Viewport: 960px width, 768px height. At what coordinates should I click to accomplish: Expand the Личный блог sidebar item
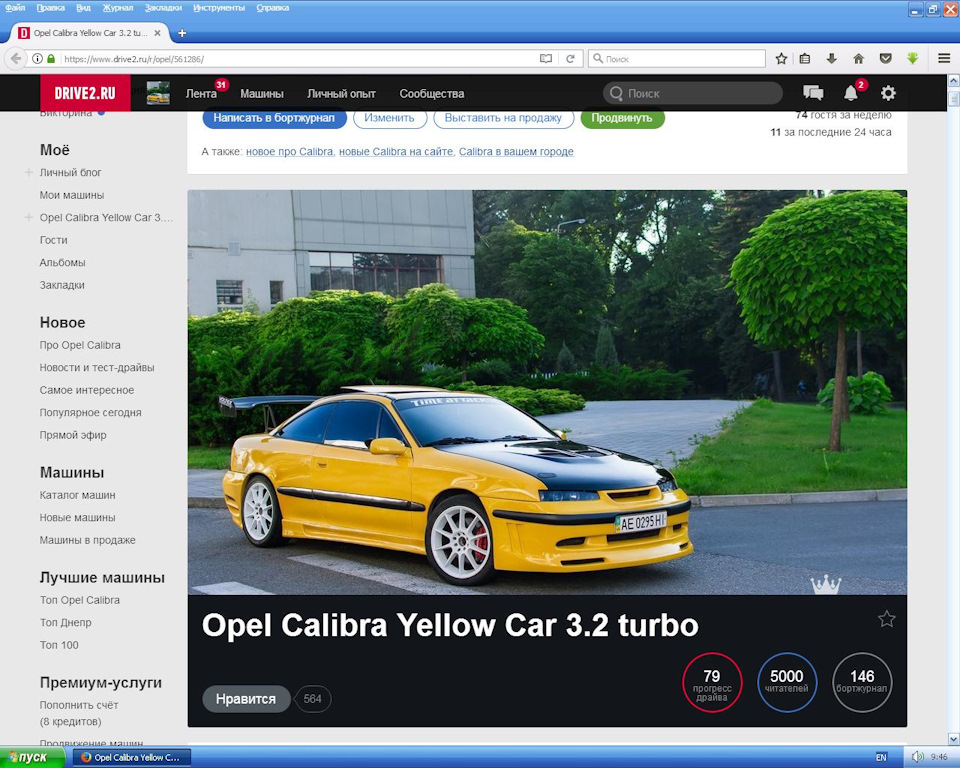click(x=29, y=173)
